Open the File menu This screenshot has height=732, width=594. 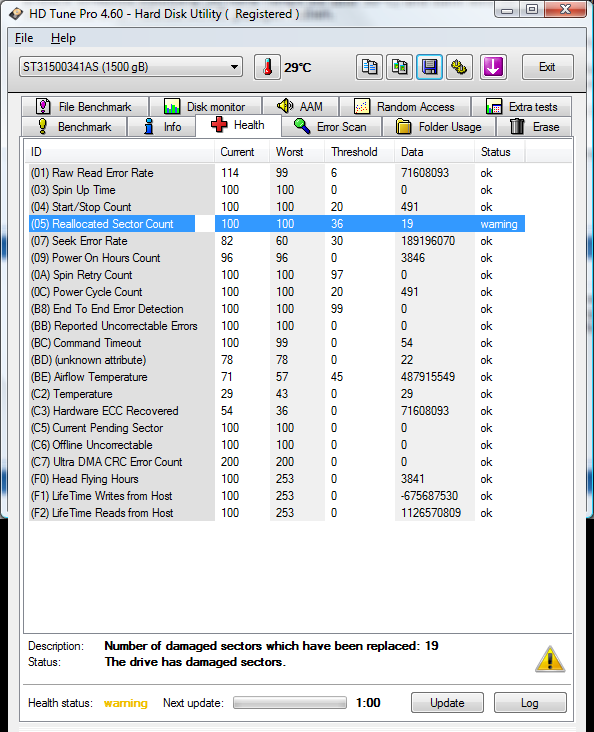click(x=24, y=38)
